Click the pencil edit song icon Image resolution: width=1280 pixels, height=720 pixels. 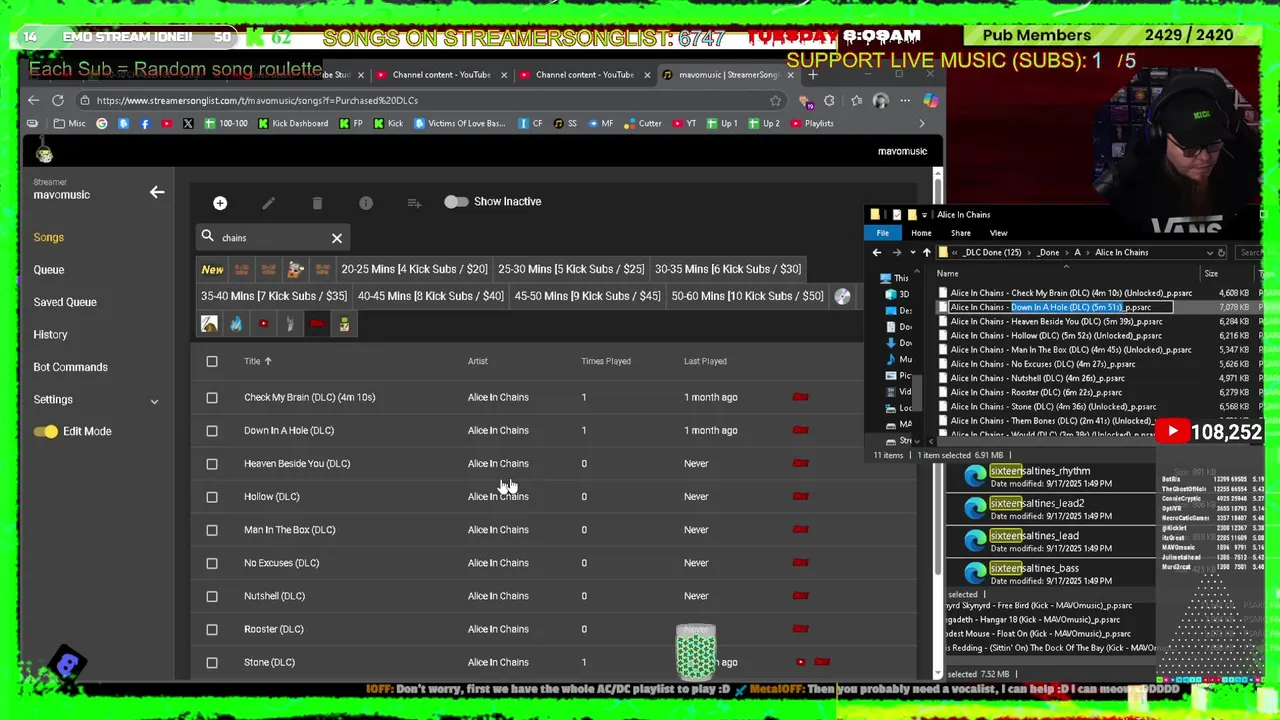point(268,203)
